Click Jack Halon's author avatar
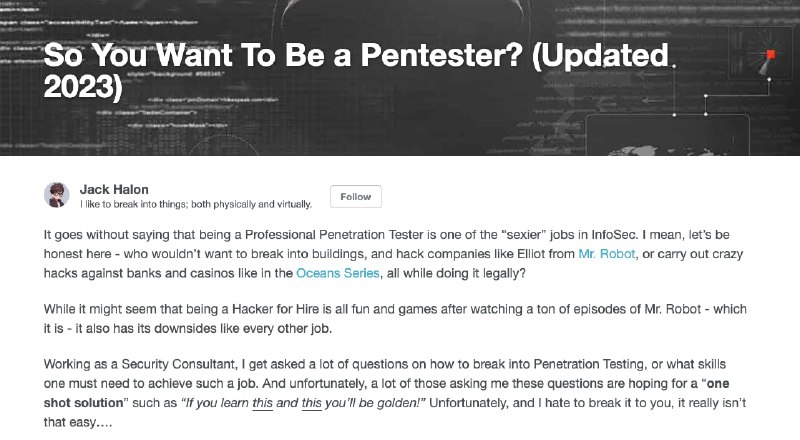Image resolution: width=800 pixels, height=440 pixels. coord(57,195)
